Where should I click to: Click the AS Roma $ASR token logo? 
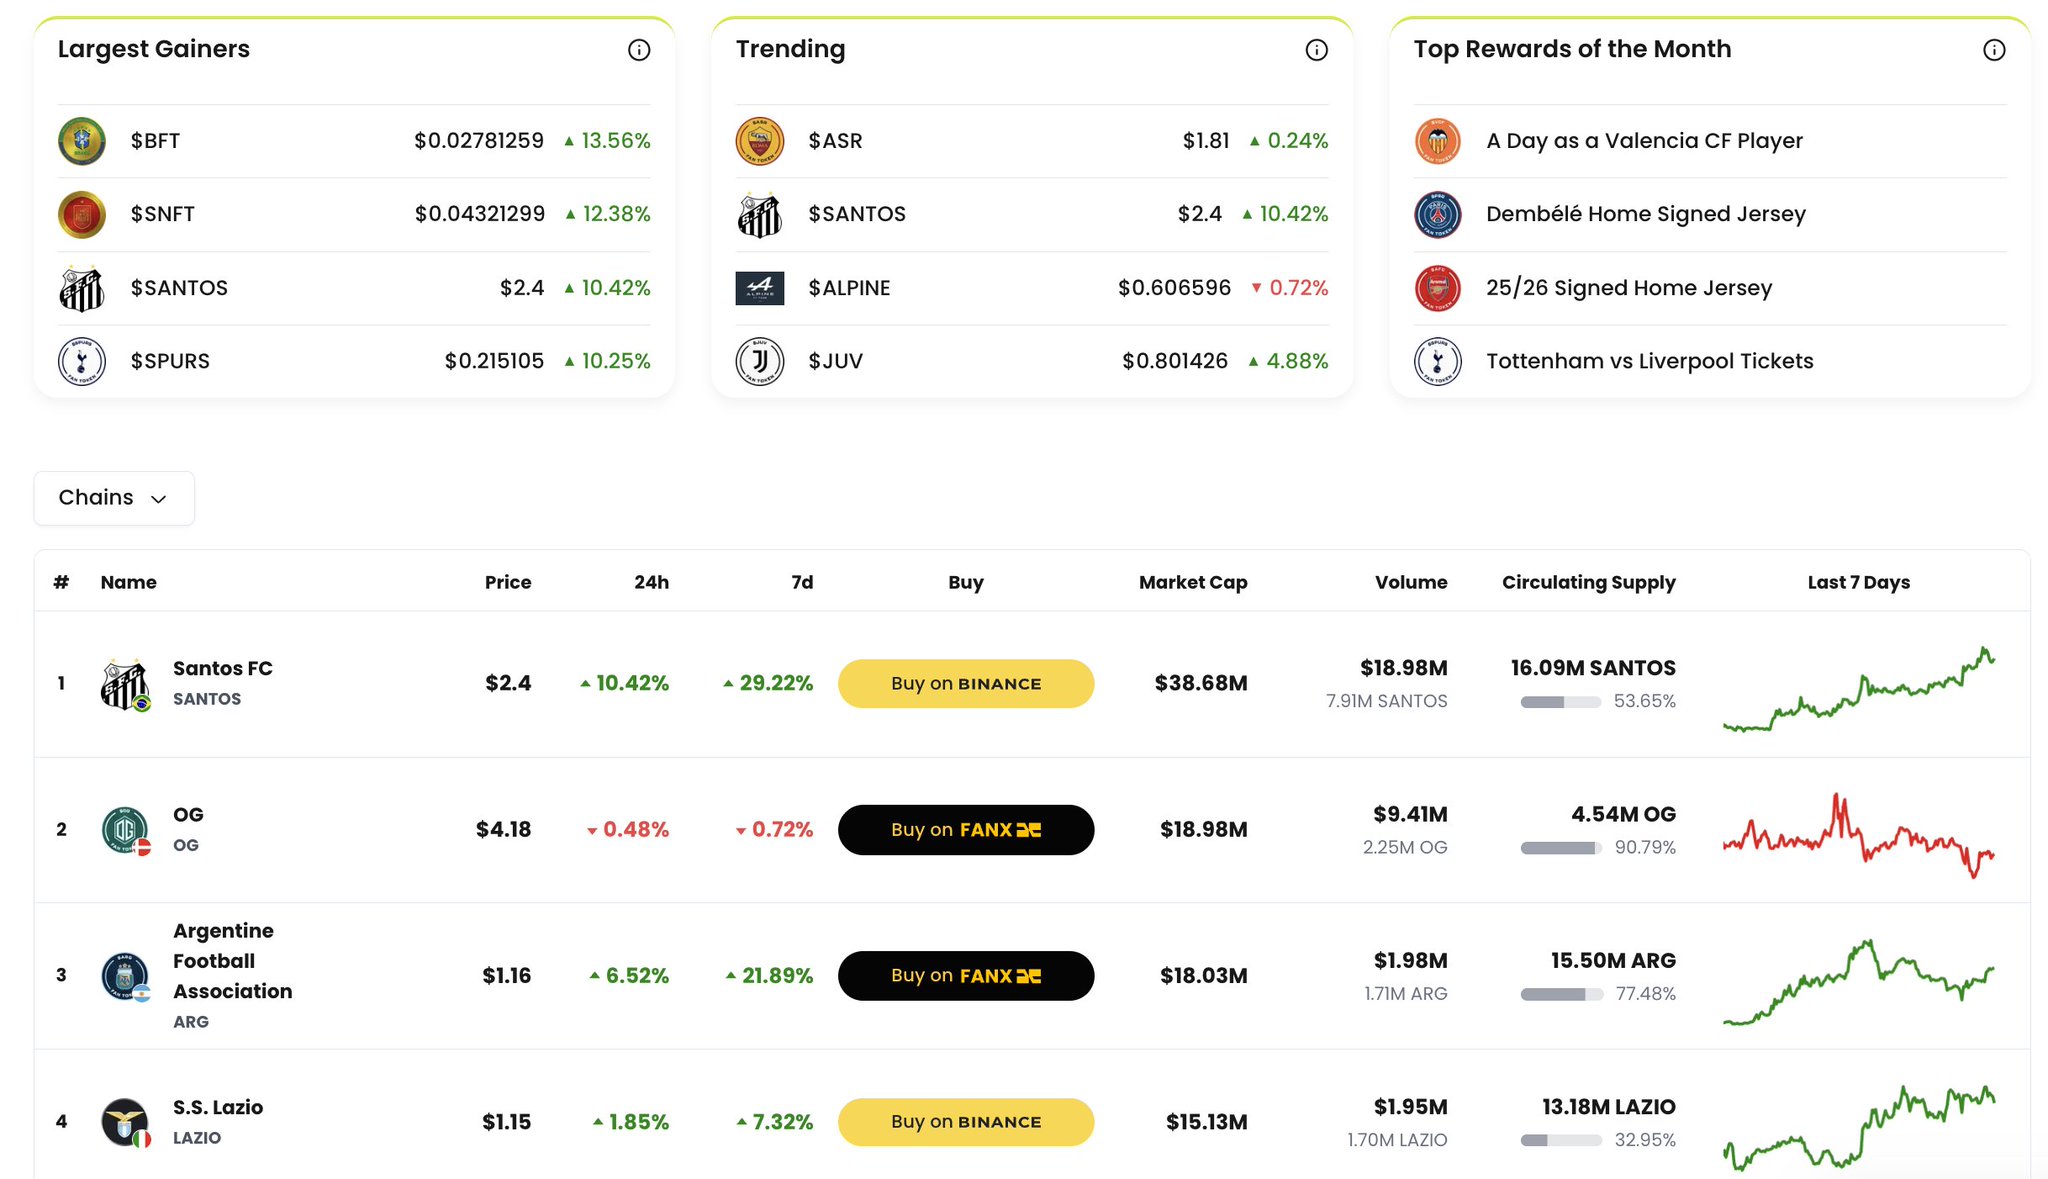point(759,141)
